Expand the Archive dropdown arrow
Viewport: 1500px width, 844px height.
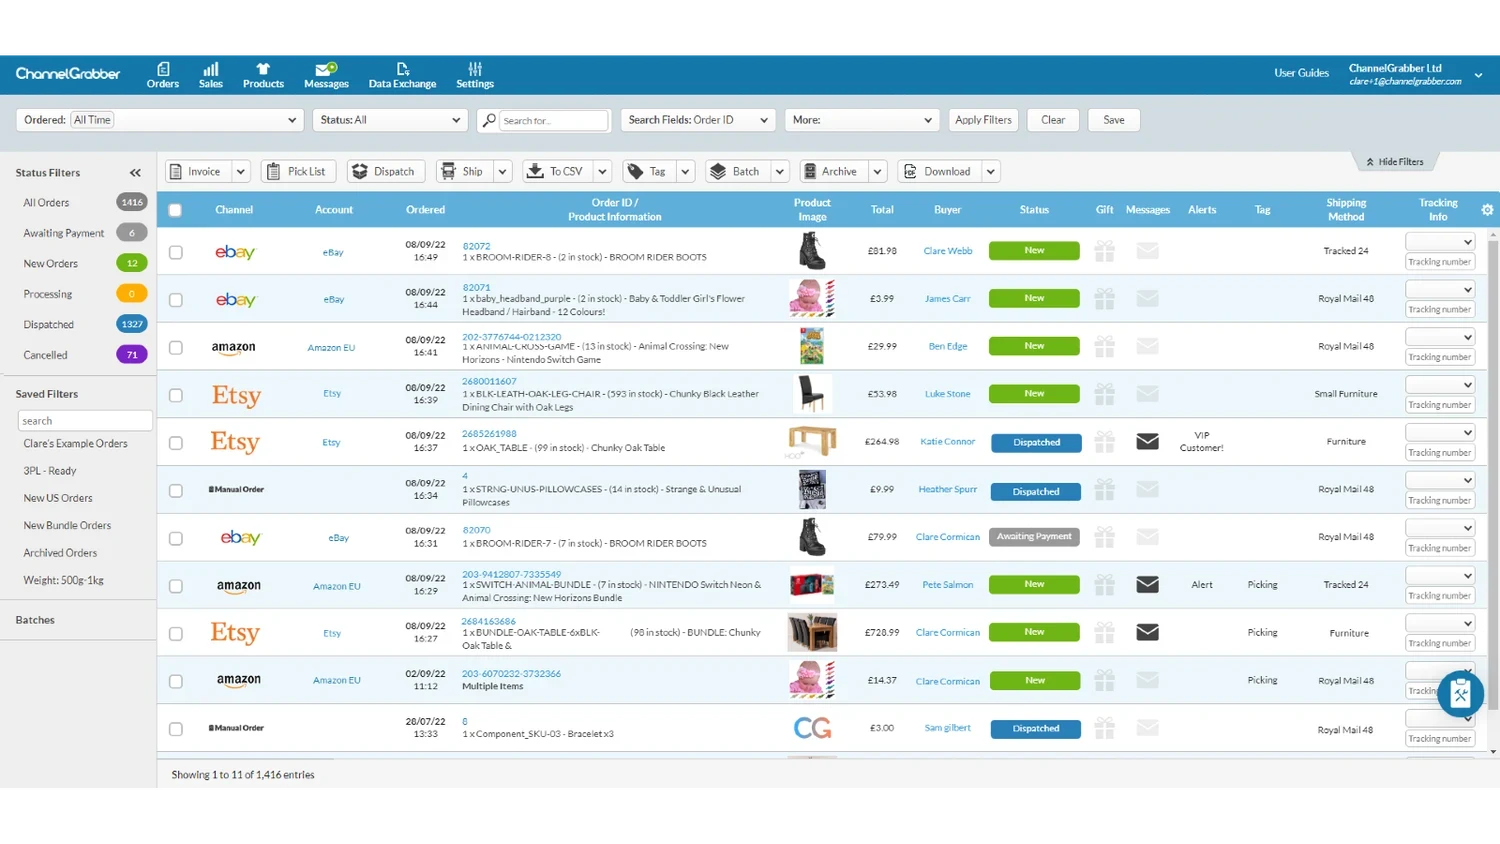(x=877, y=171)
